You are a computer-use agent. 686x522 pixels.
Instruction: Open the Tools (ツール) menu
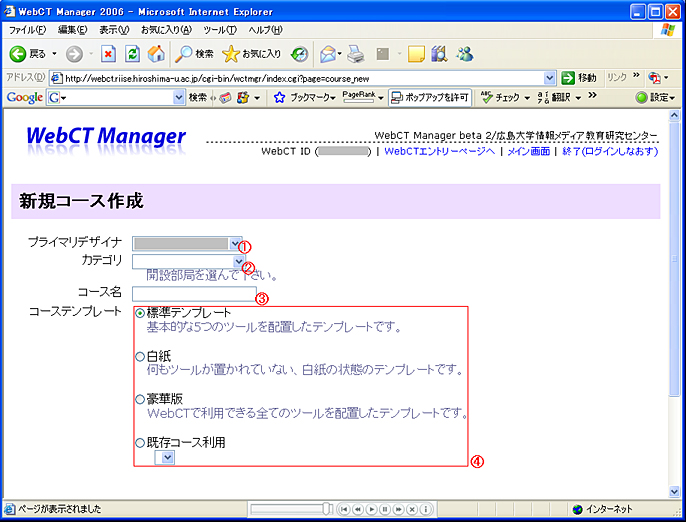pyautogui.click(x=220, y=30)
